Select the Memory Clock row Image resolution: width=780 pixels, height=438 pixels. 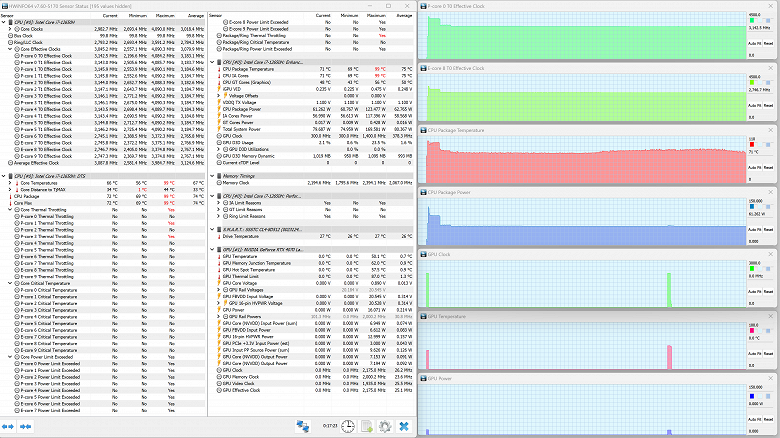click(311, 183)
